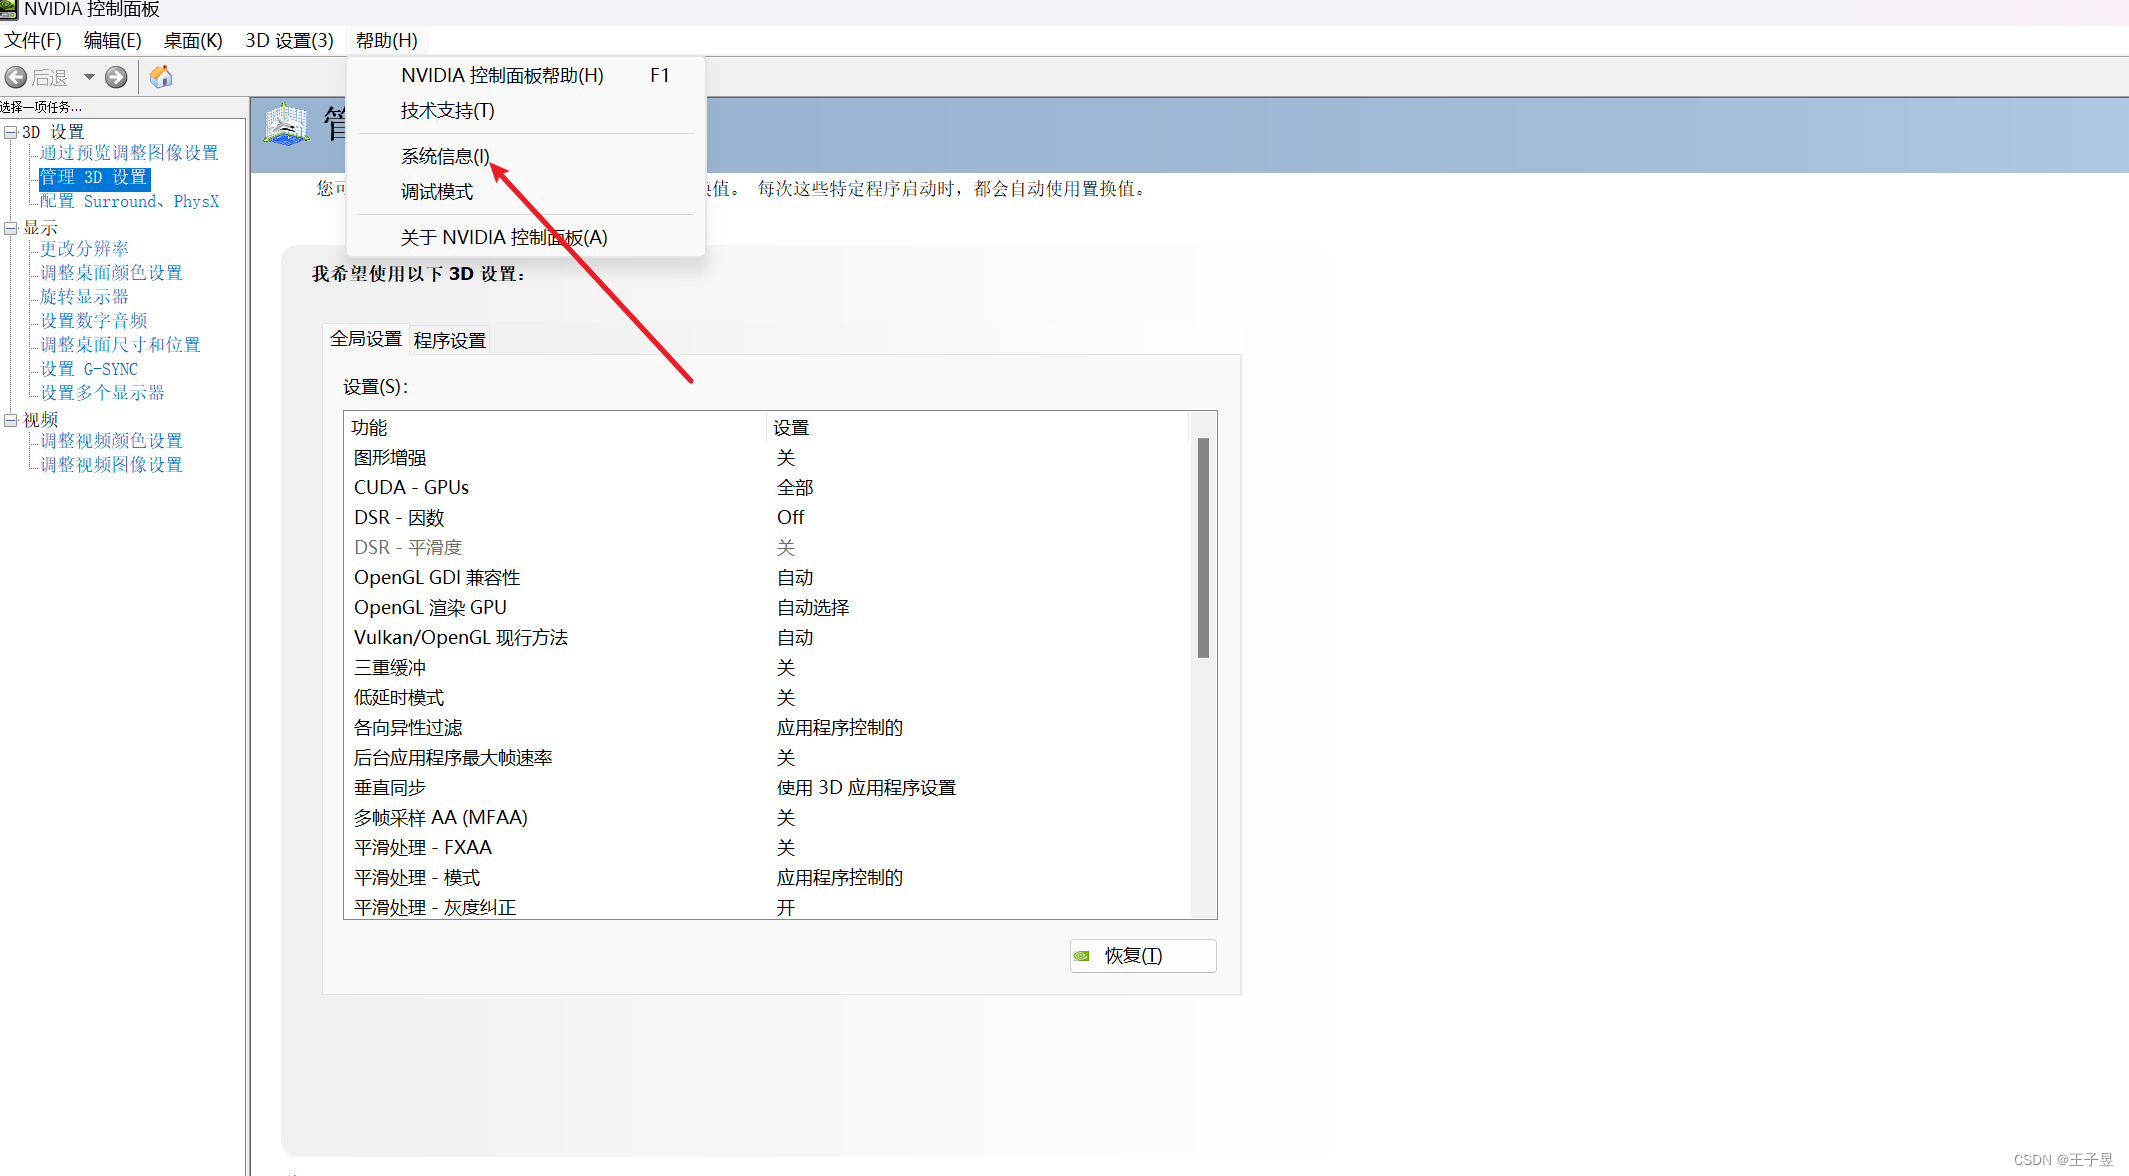Viewport: 2129px width, 1176px height.
Task: Open 调整视频图像设置 in tree
Action: [111, 465]
